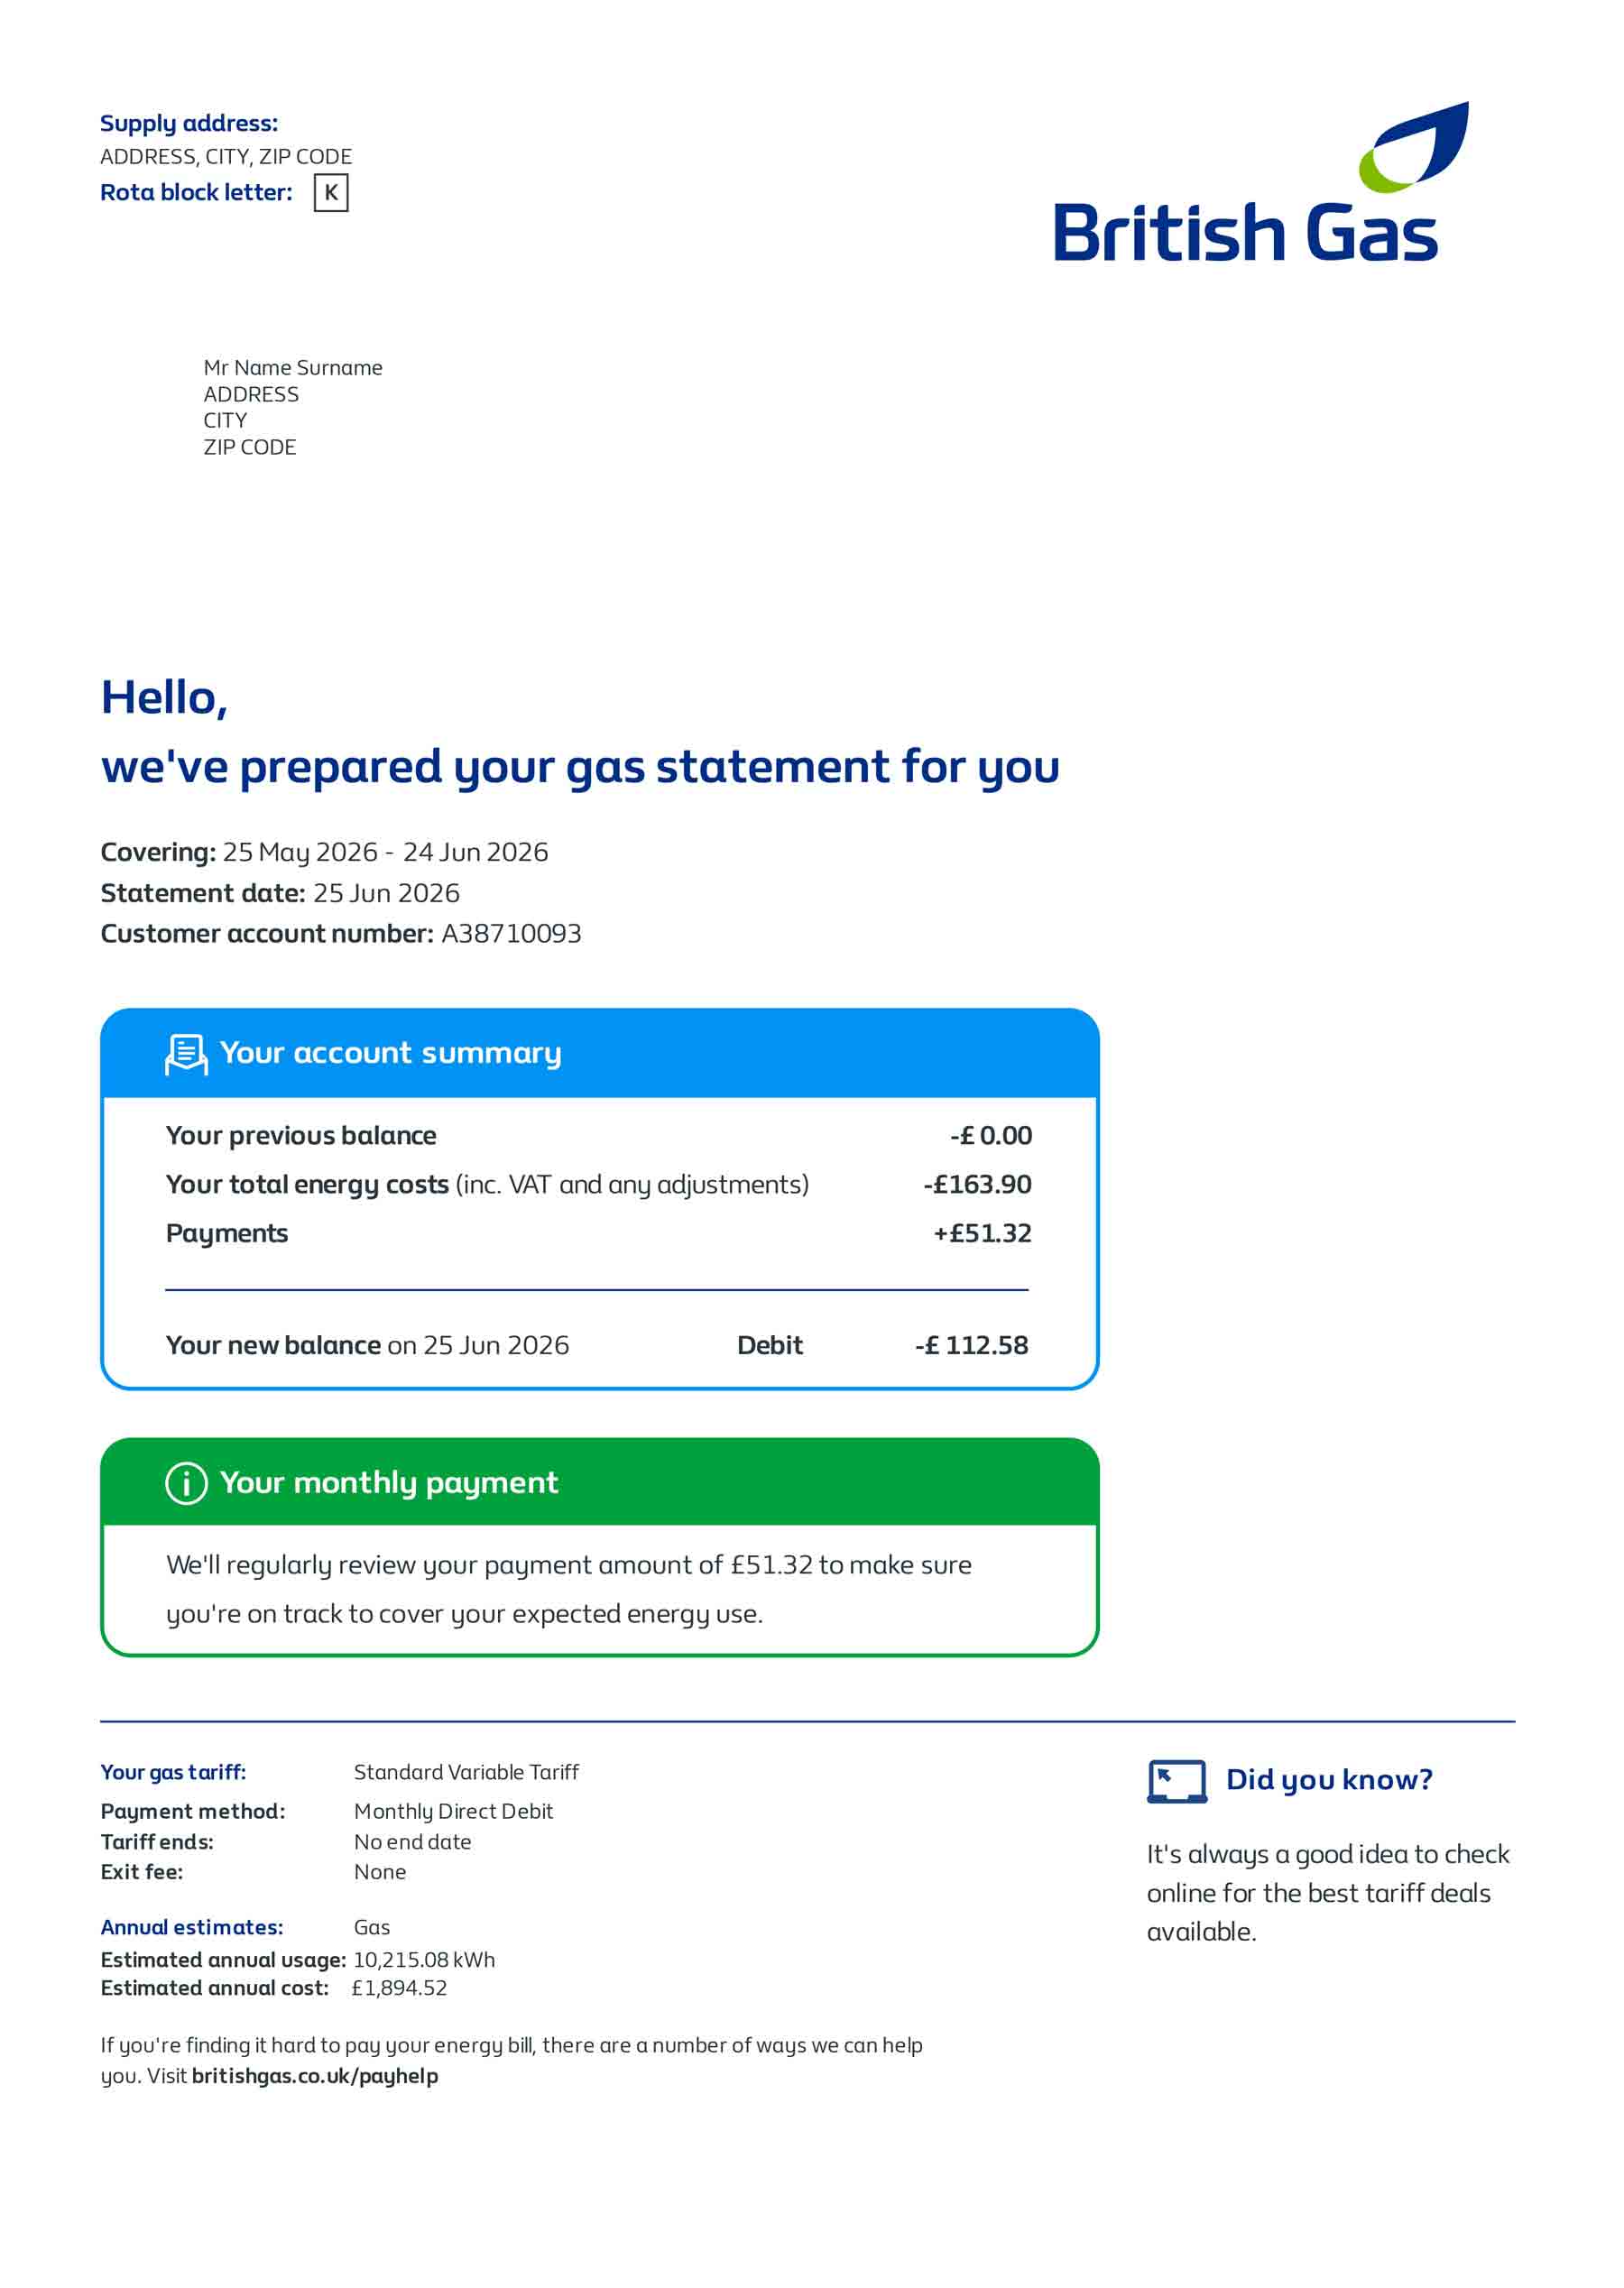Click the account summary document icon
Image resolution: width=1624 pixels, height=2288 pixels.
186,1054
